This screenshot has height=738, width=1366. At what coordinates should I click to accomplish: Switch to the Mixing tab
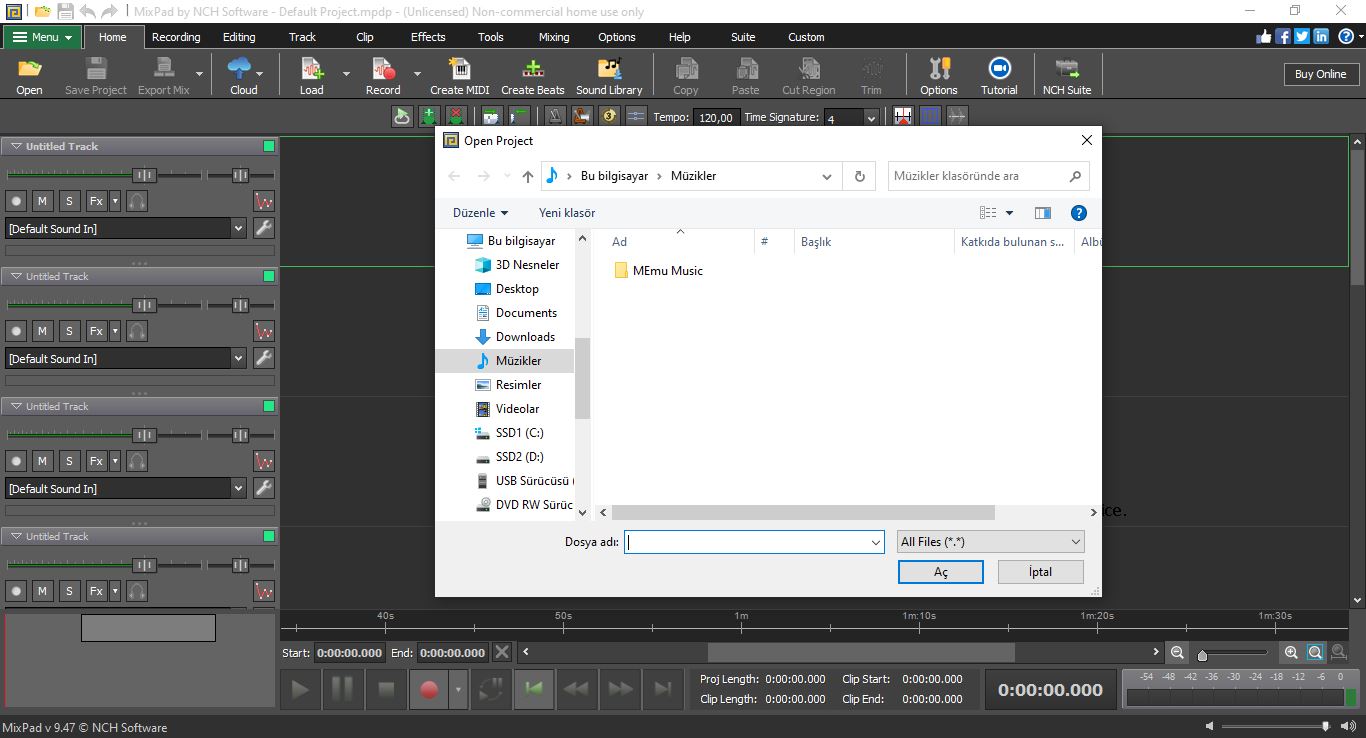pos(554,37)
